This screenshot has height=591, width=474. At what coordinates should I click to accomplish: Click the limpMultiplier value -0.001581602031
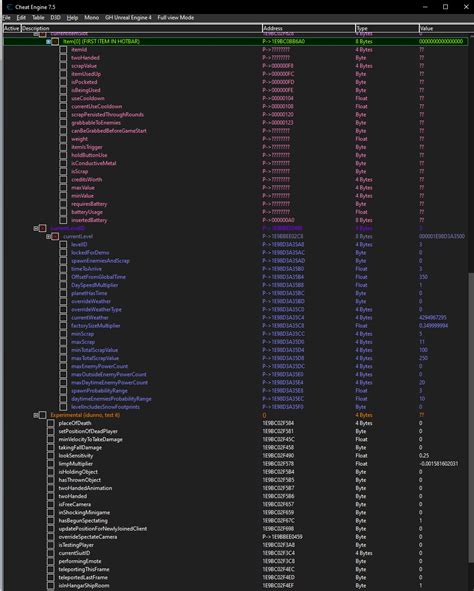tap(439, 464)
